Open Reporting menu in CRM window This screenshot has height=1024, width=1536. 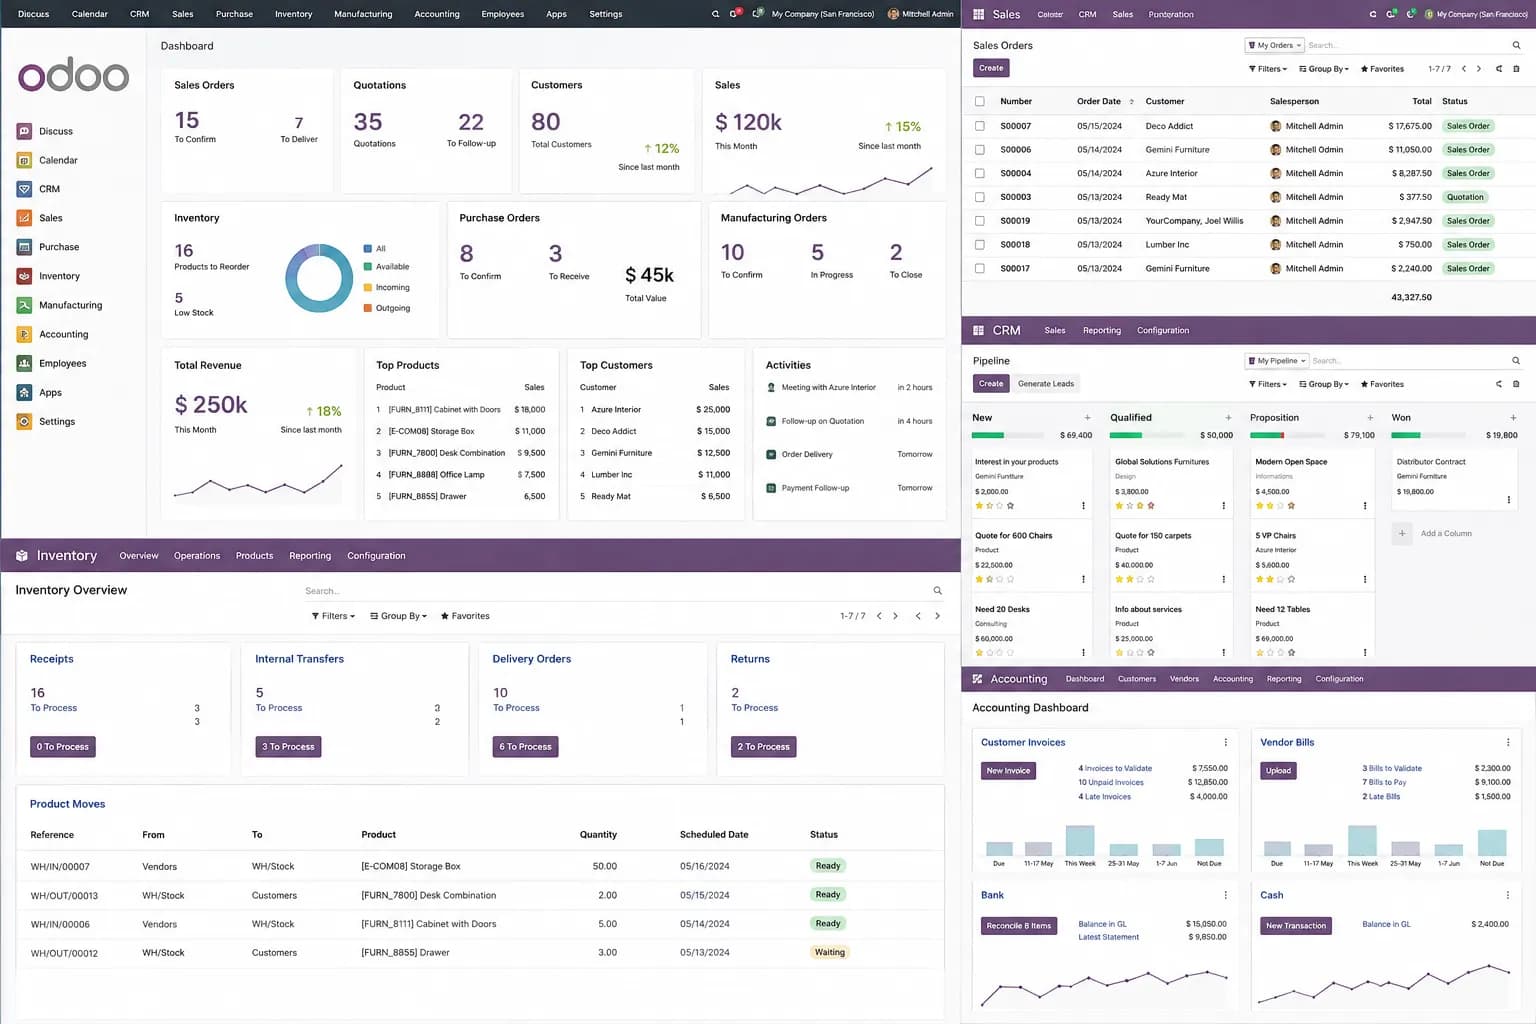pos(1101,330)
